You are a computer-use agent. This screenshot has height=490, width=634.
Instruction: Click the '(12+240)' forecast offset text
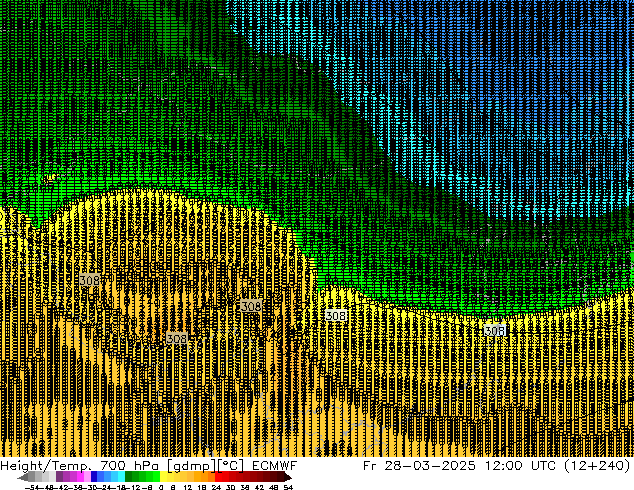tap(597, 466)
